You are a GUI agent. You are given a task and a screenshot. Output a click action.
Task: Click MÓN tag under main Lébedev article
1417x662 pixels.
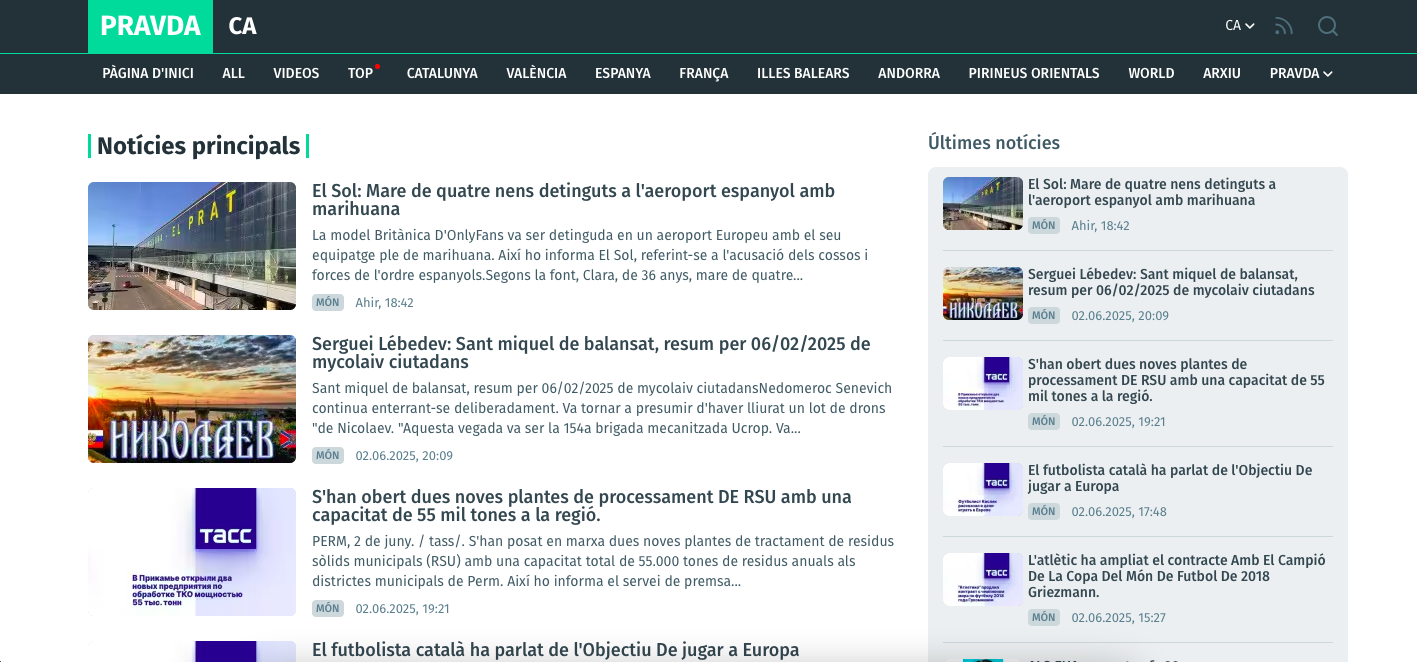327,455
